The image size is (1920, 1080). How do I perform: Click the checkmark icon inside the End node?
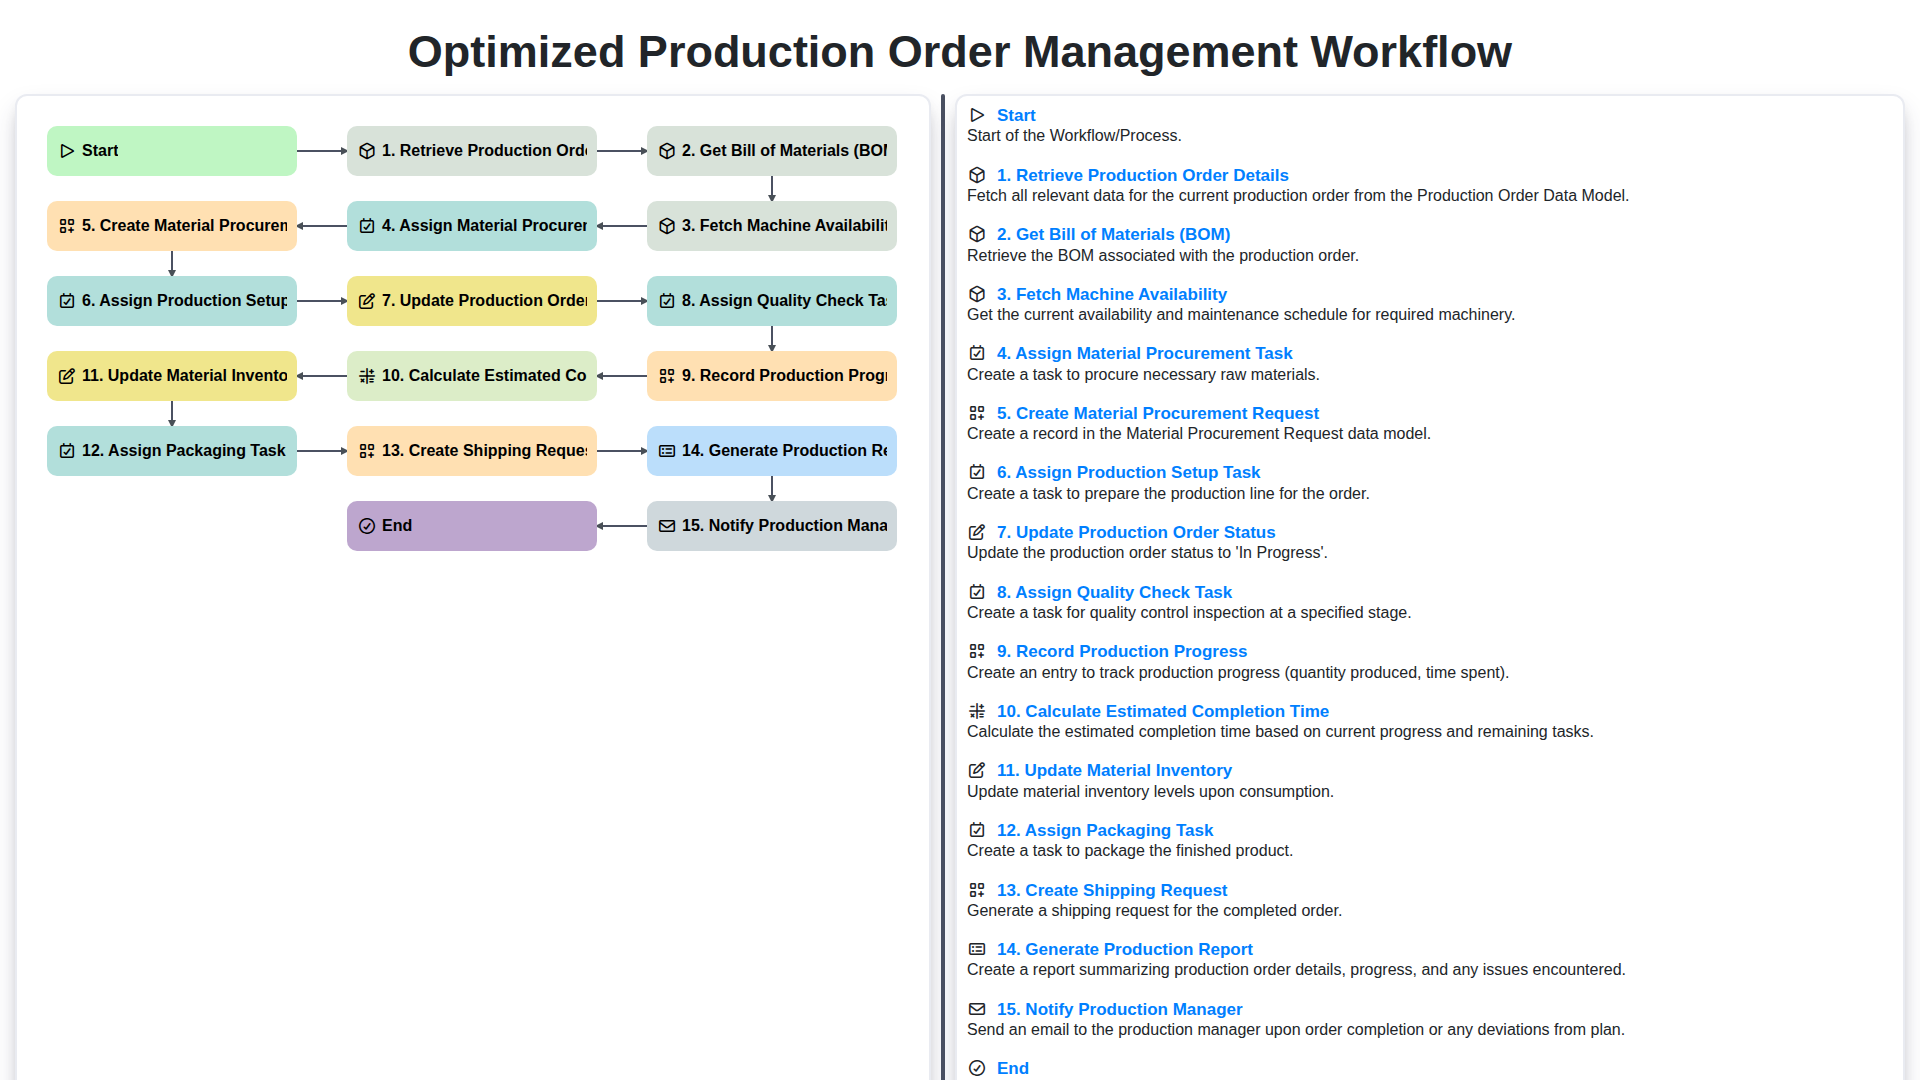(x=366, y=525)
